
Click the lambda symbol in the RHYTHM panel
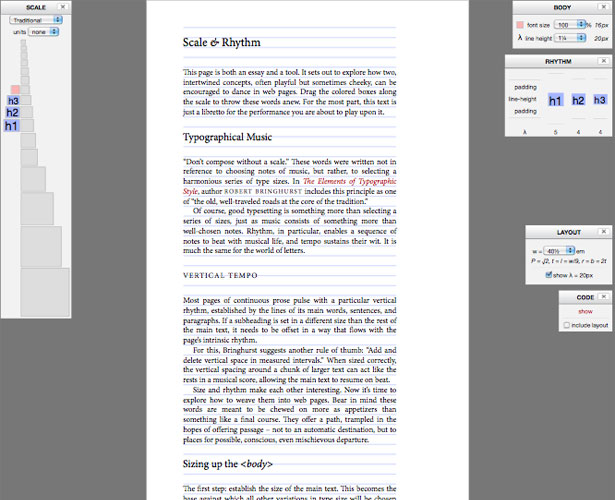(x=525, y=133)
